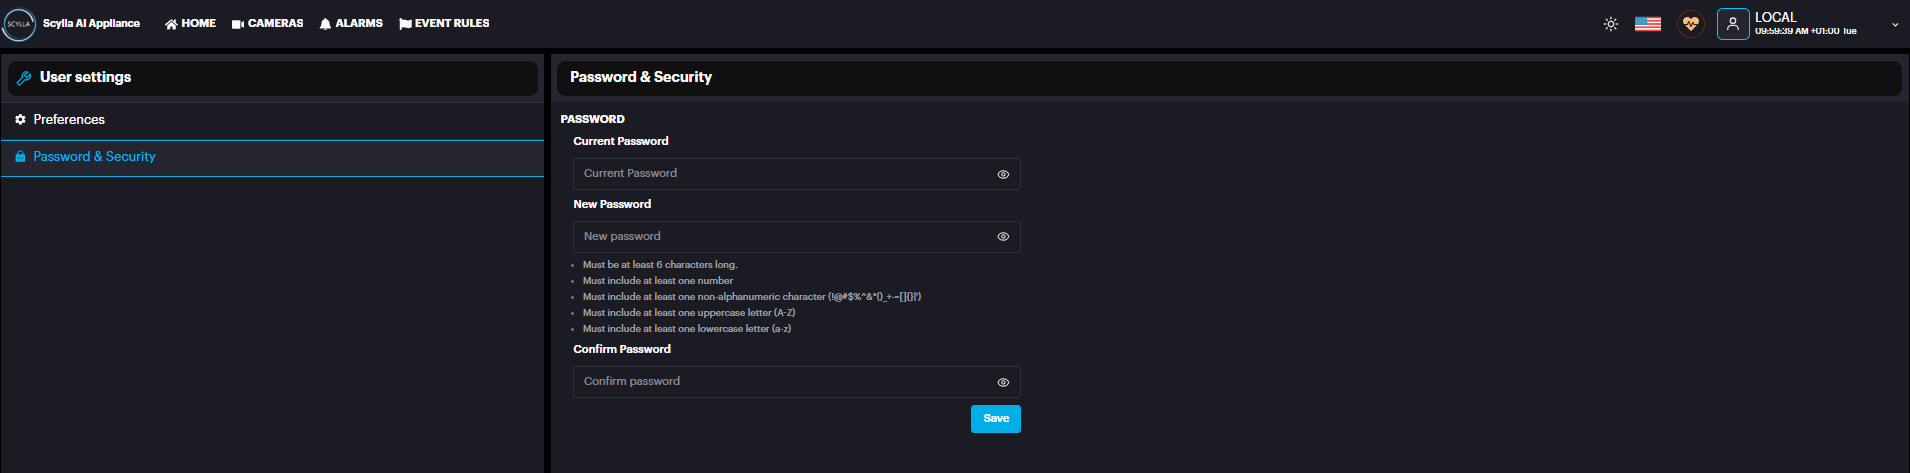This screenshot has width=1910, height=473.
Task: Expand the LOCAL user dropdown chevron
Action: (x=1894, y=25)
